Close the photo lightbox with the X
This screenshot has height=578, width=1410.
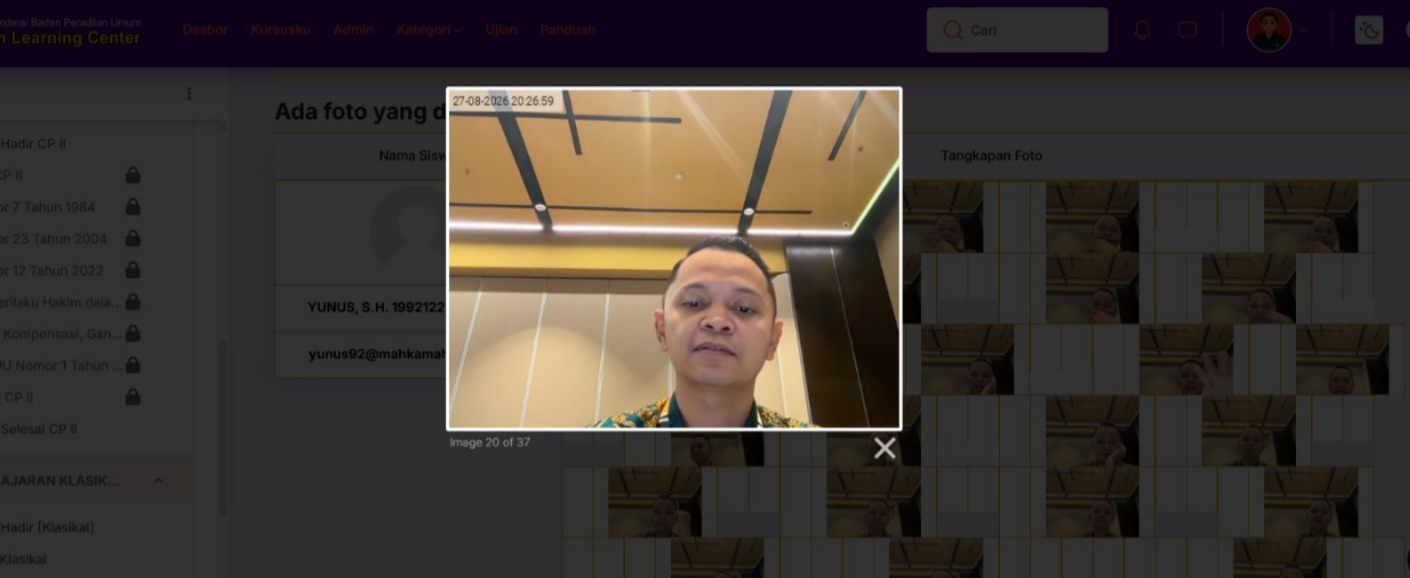coord(884,448)
